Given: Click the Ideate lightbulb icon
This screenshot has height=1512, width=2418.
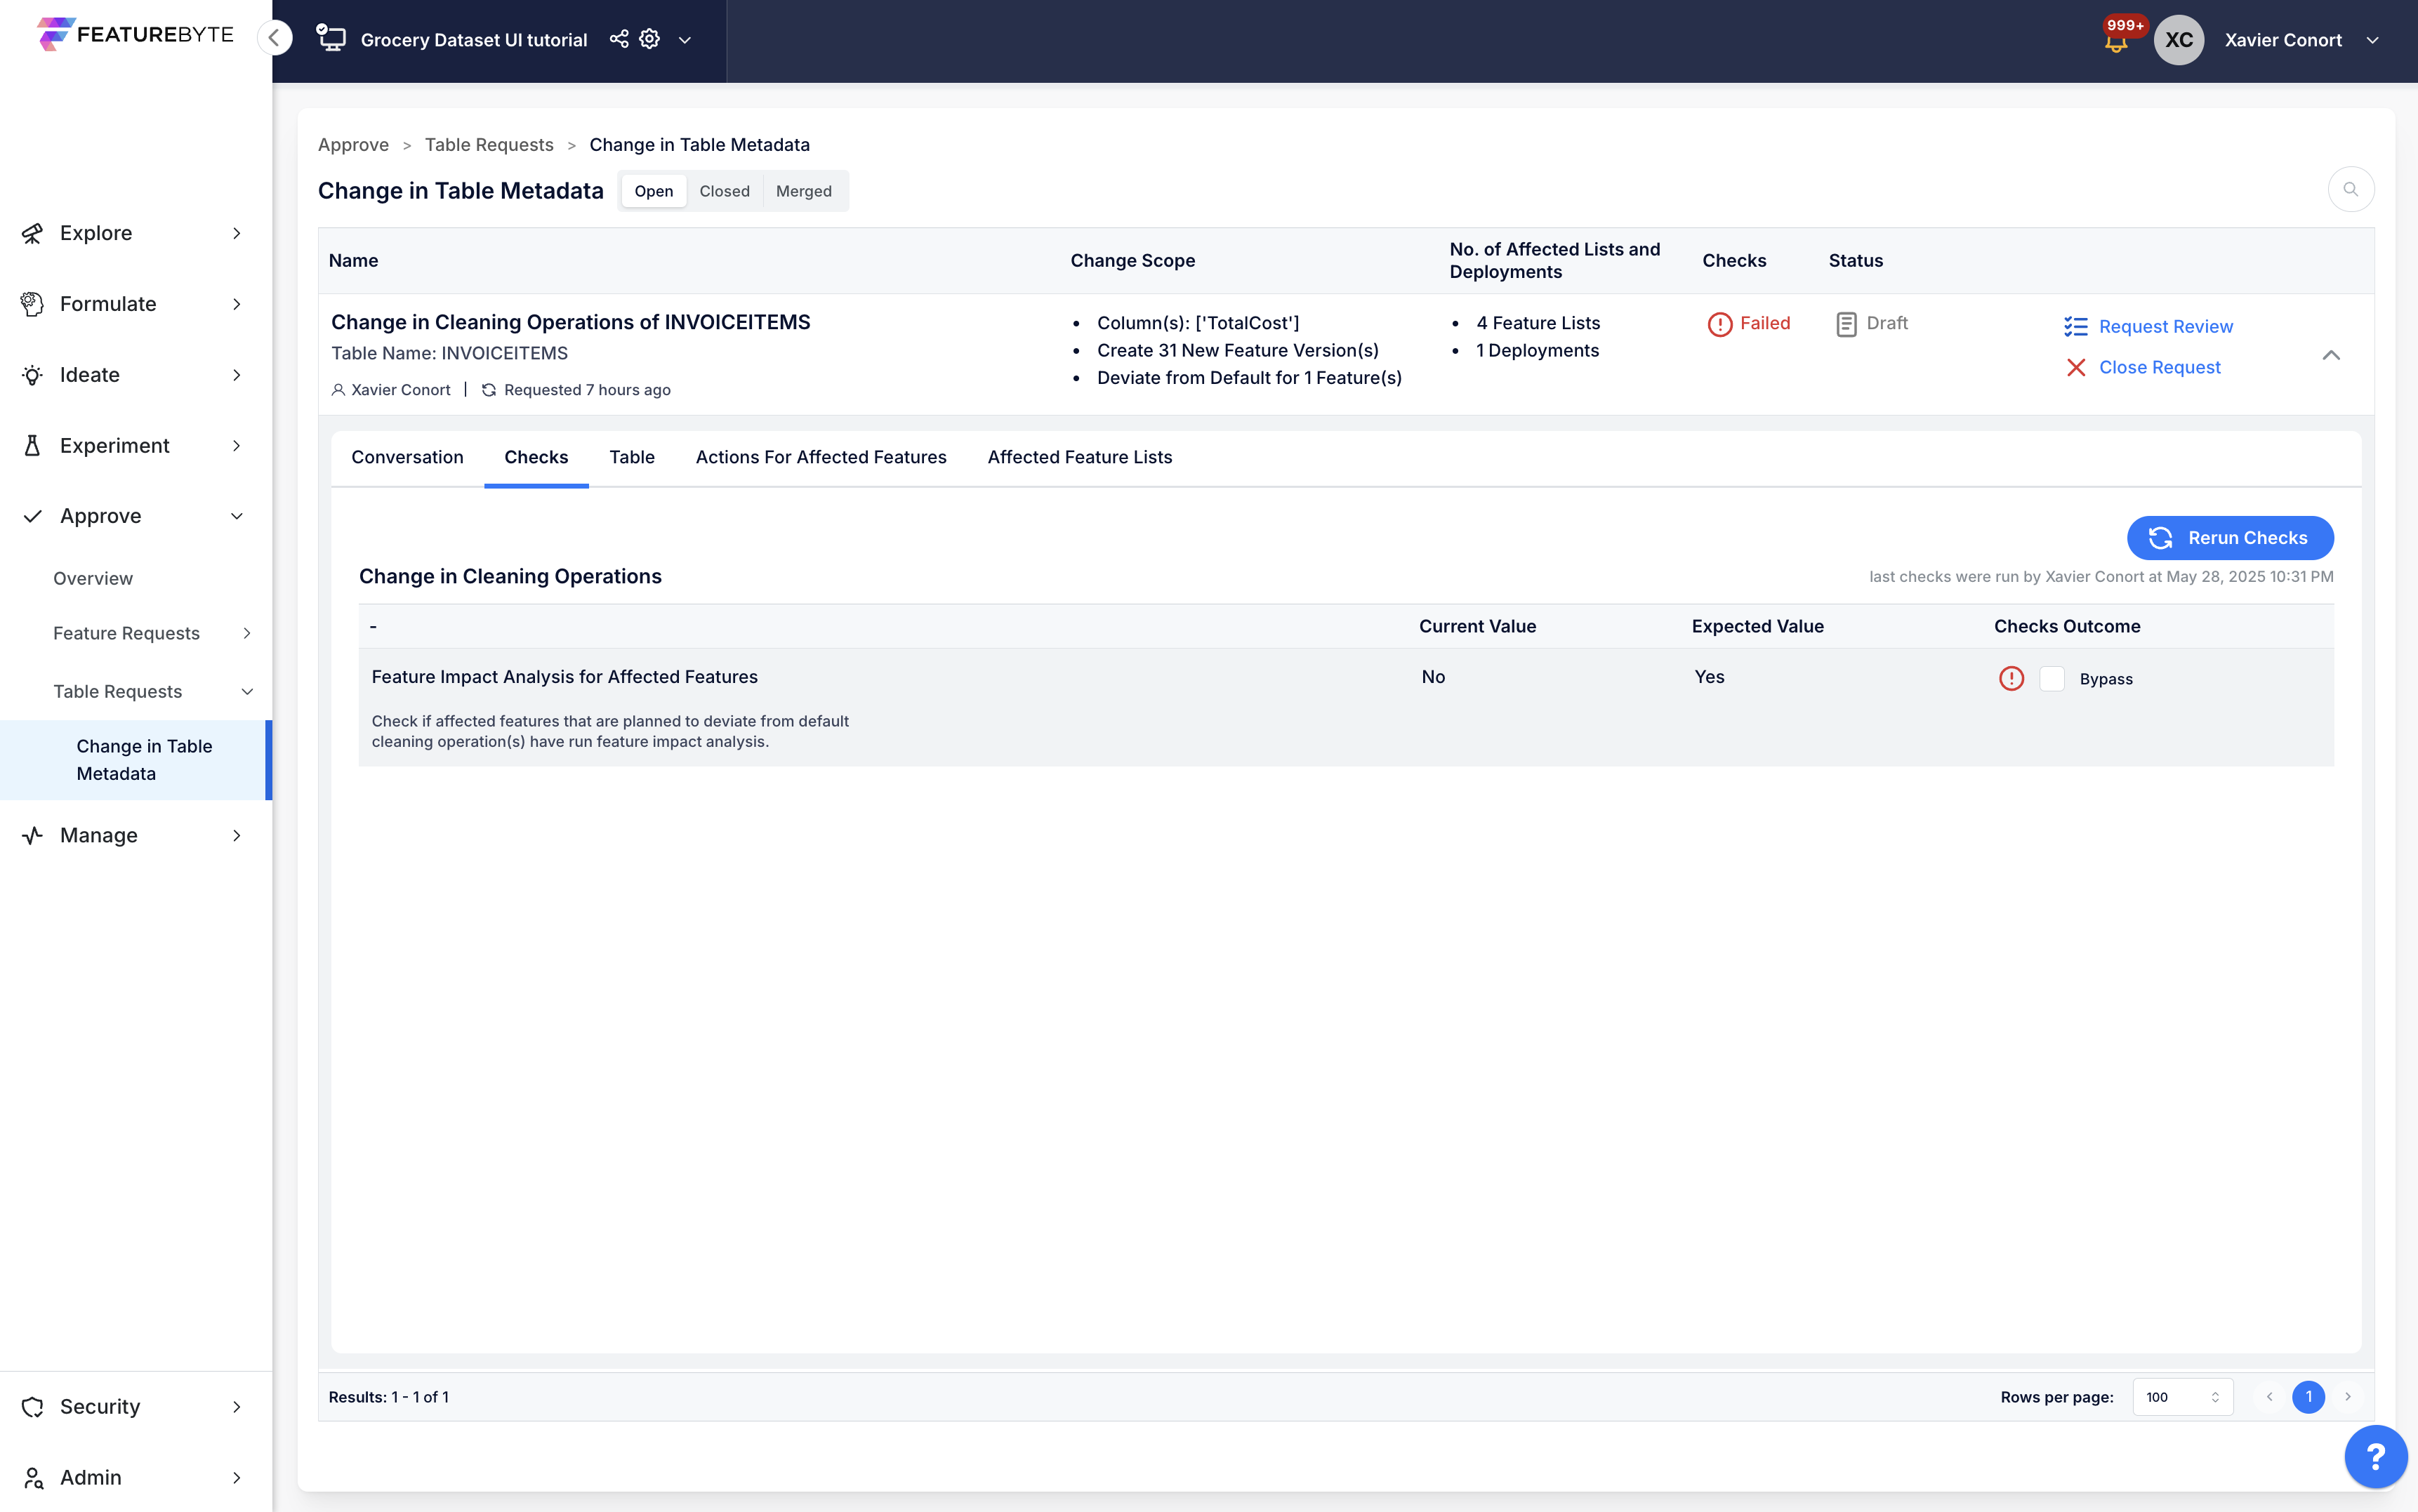Looking at the screenshot, I should pos(32,375).
